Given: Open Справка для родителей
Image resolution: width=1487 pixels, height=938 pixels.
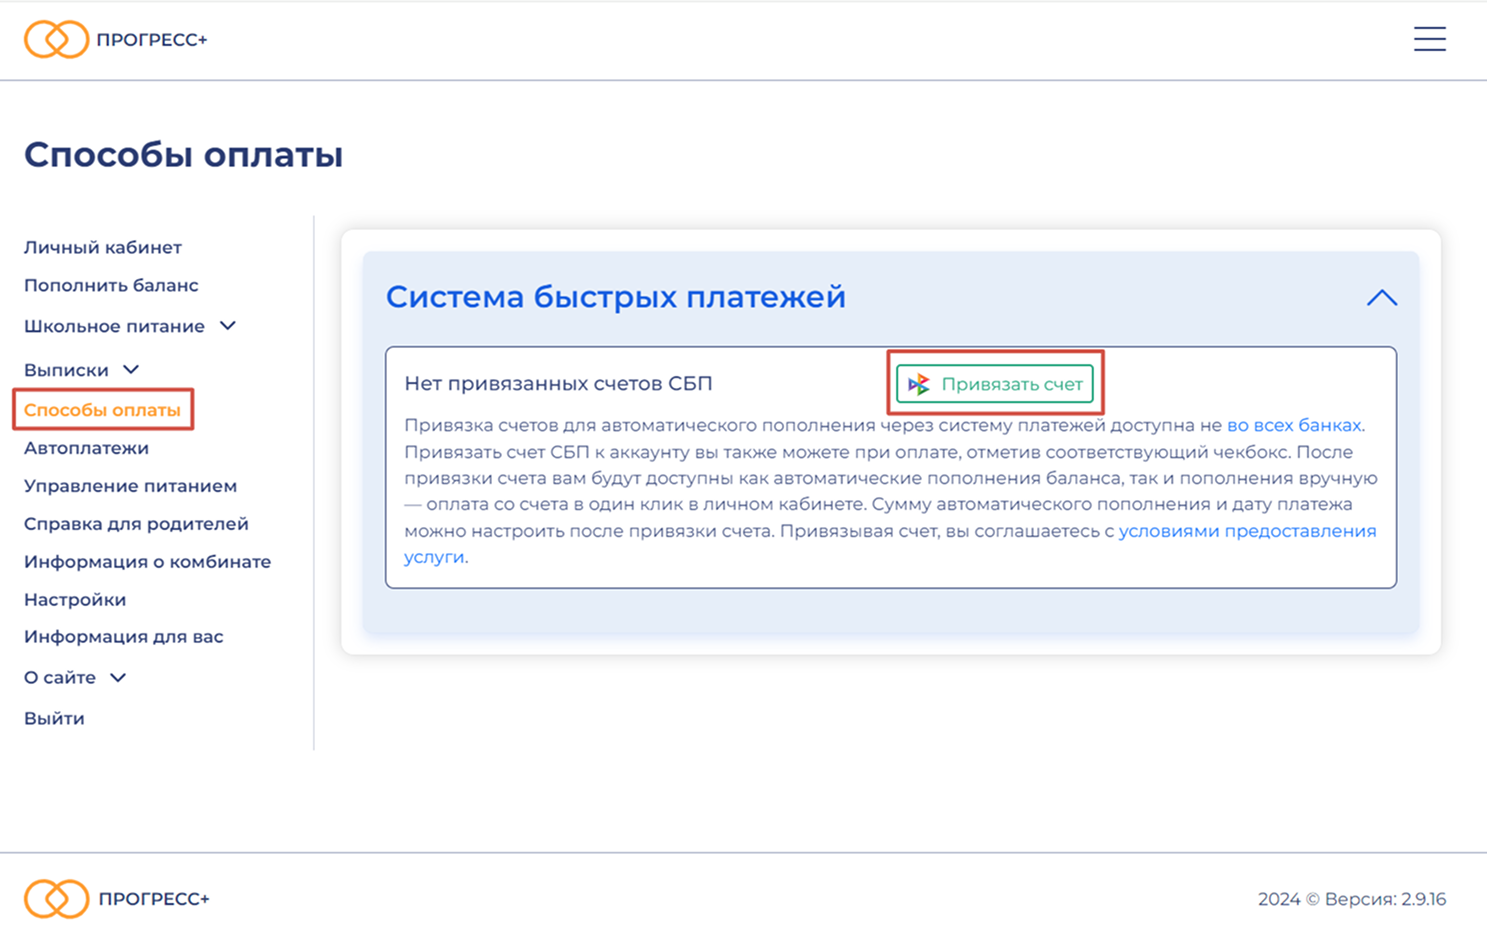Looking at the screenshot, I should click(x=136, y=524).
